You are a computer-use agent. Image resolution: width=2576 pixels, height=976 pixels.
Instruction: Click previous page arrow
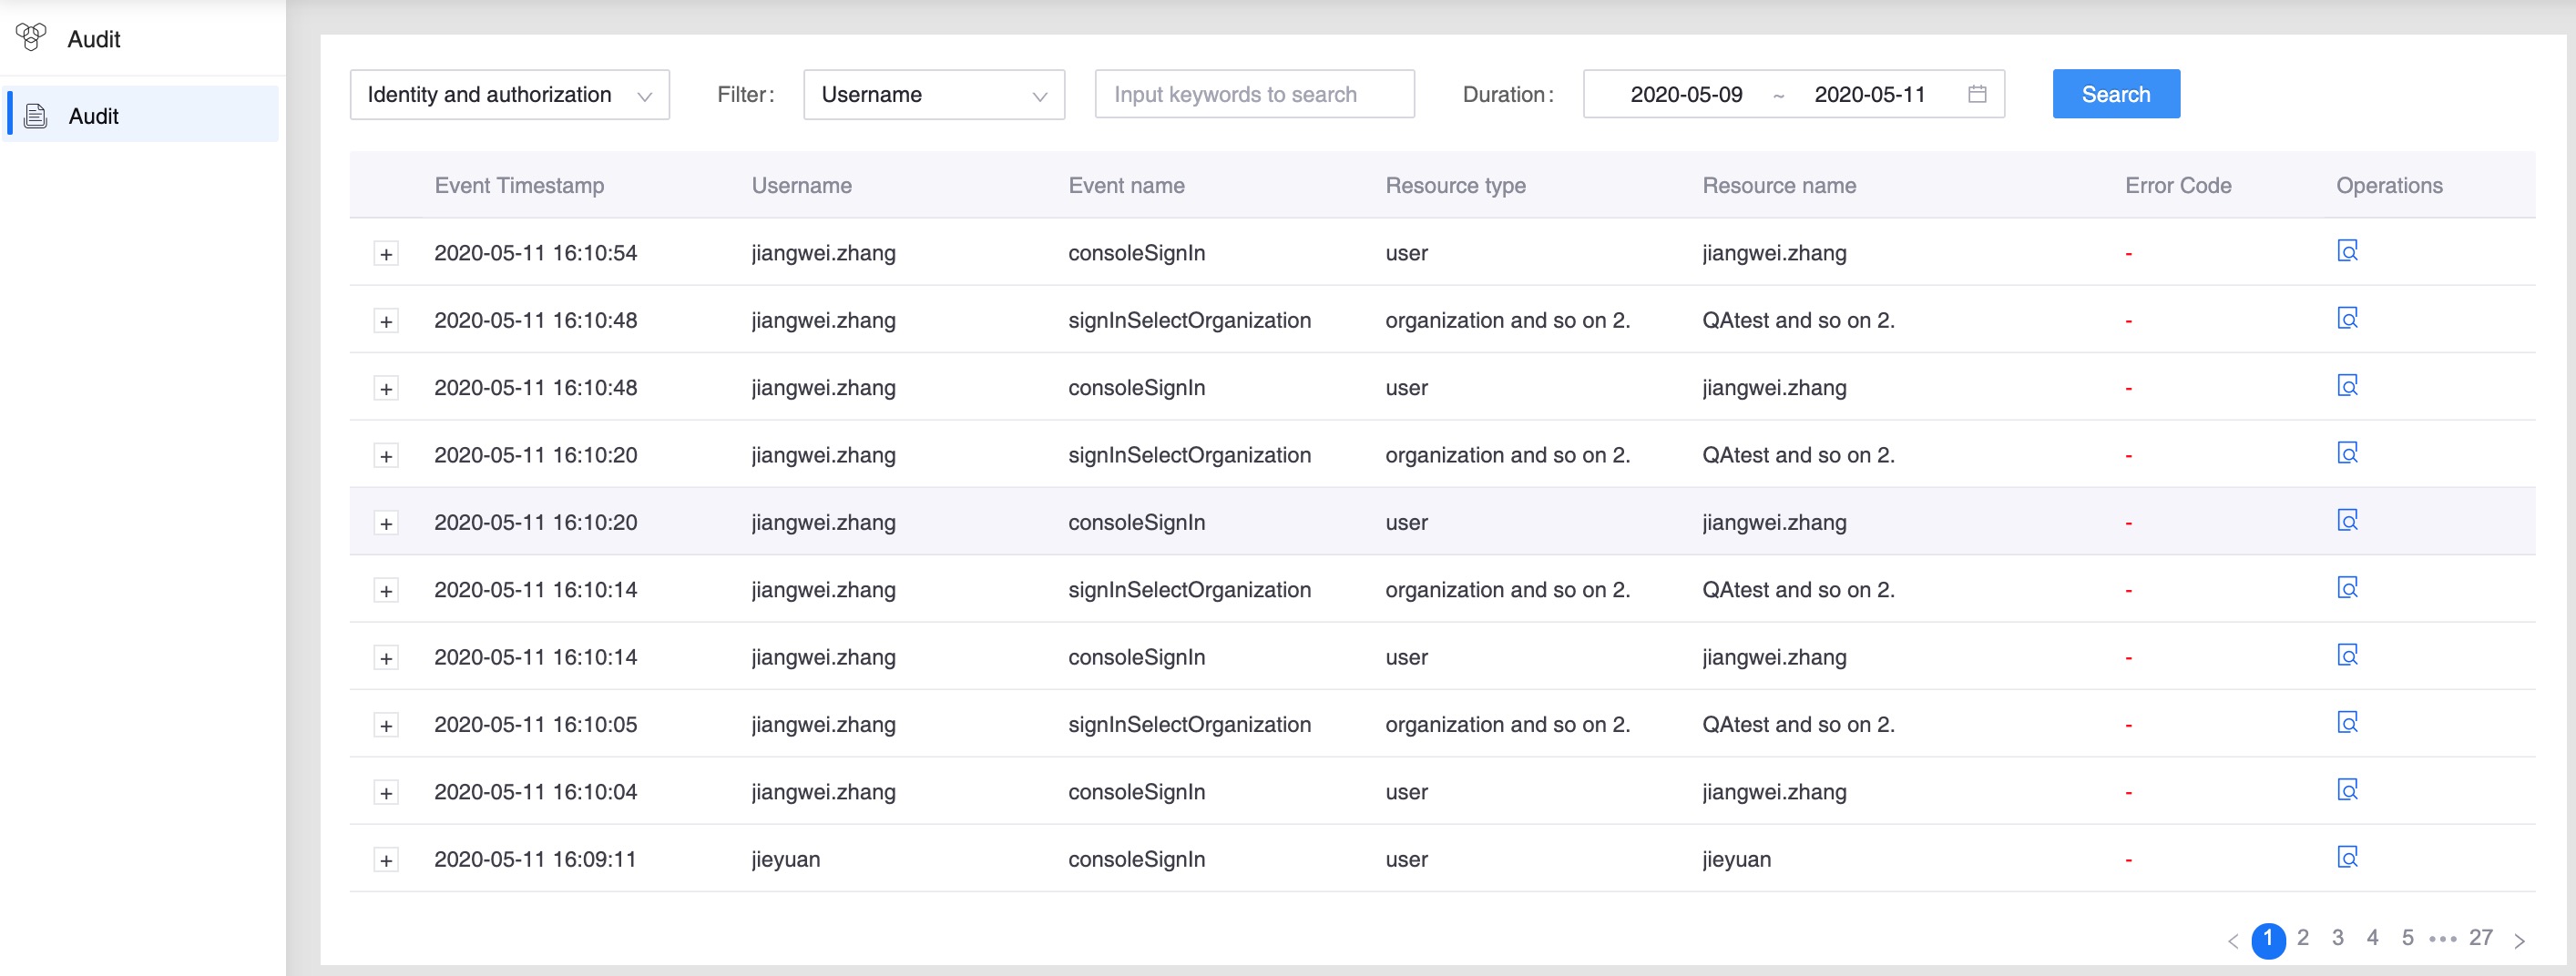[x=2233, y=941]
